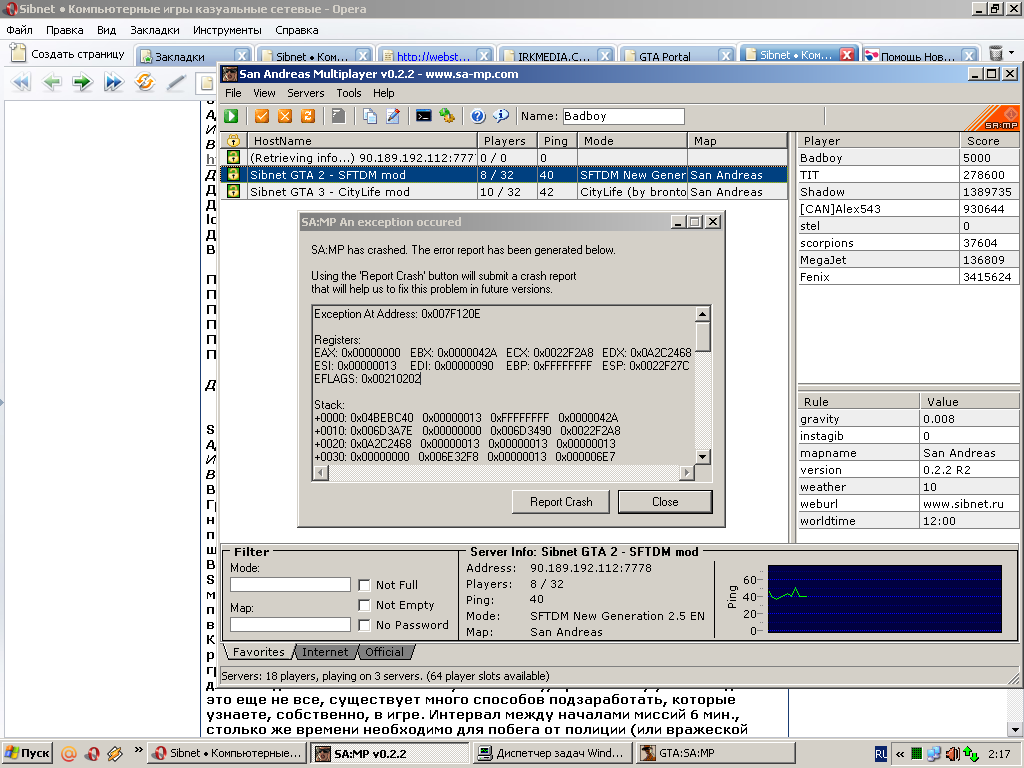
Task: Click Opera's Fast Forward button
Action: (x=114, y=82)
